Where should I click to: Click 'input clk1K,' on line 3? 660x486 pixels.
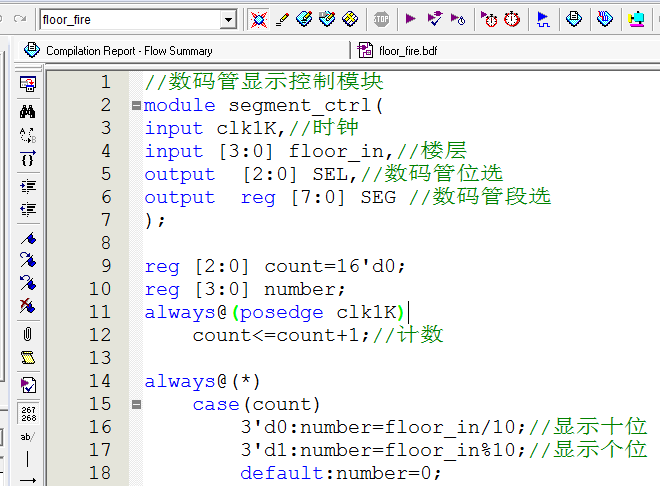point(215,128)
